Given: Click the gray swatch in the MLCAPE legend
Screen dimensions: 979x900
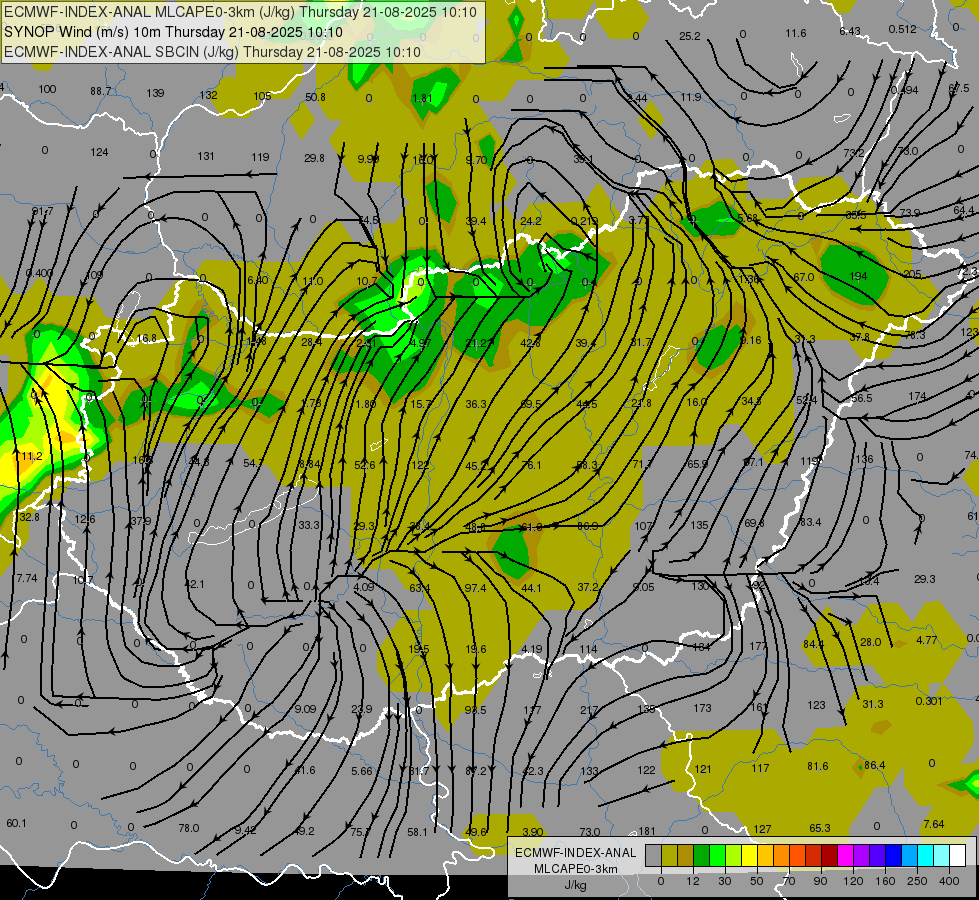Looking at the screenshot, I should coord(653,856).
